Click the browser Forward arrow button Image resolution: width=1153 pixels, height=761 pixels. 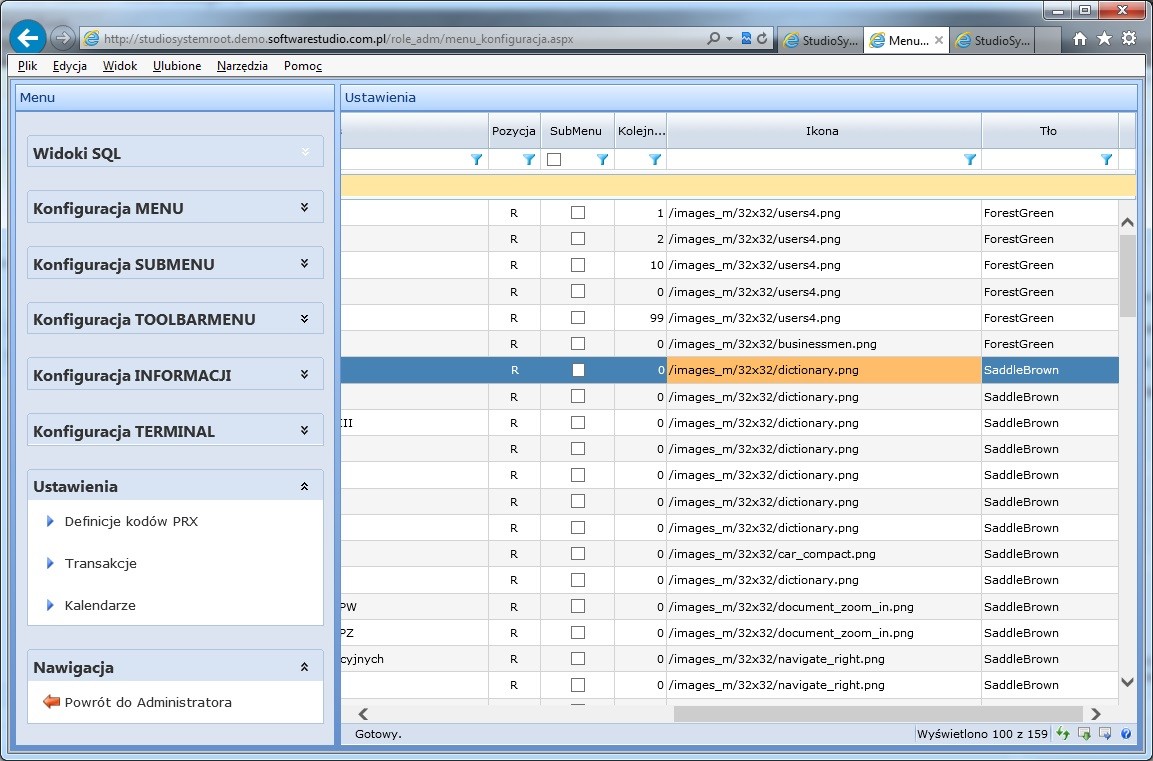pos(63,38)
